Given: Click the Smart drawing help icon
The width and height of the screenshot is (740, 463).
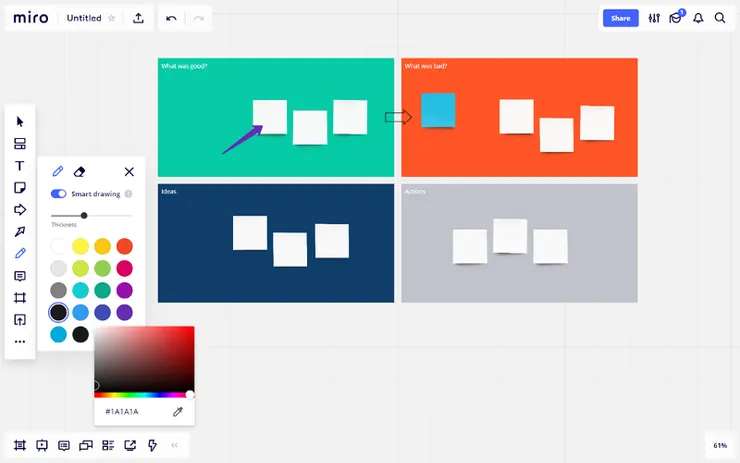Looking at the screenshot, I should [128, 194].
